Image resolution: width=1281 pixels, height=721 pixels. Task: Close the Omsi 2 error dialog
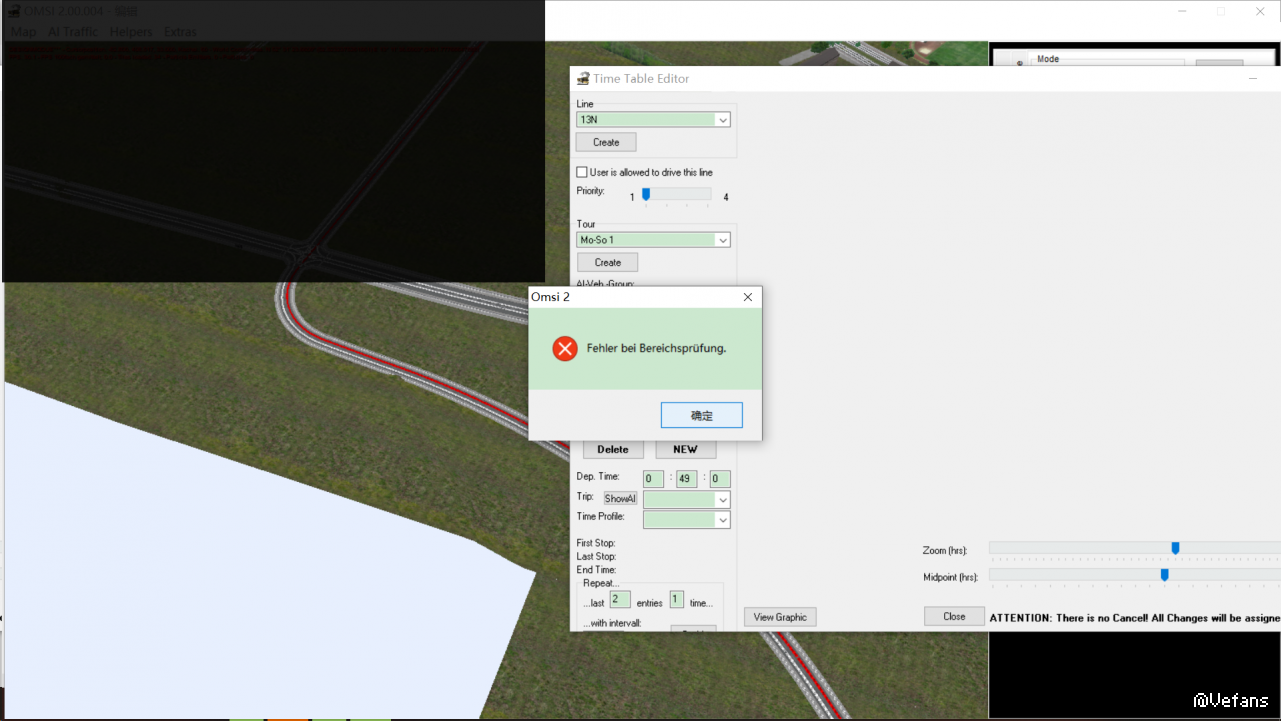pos(747,297)
